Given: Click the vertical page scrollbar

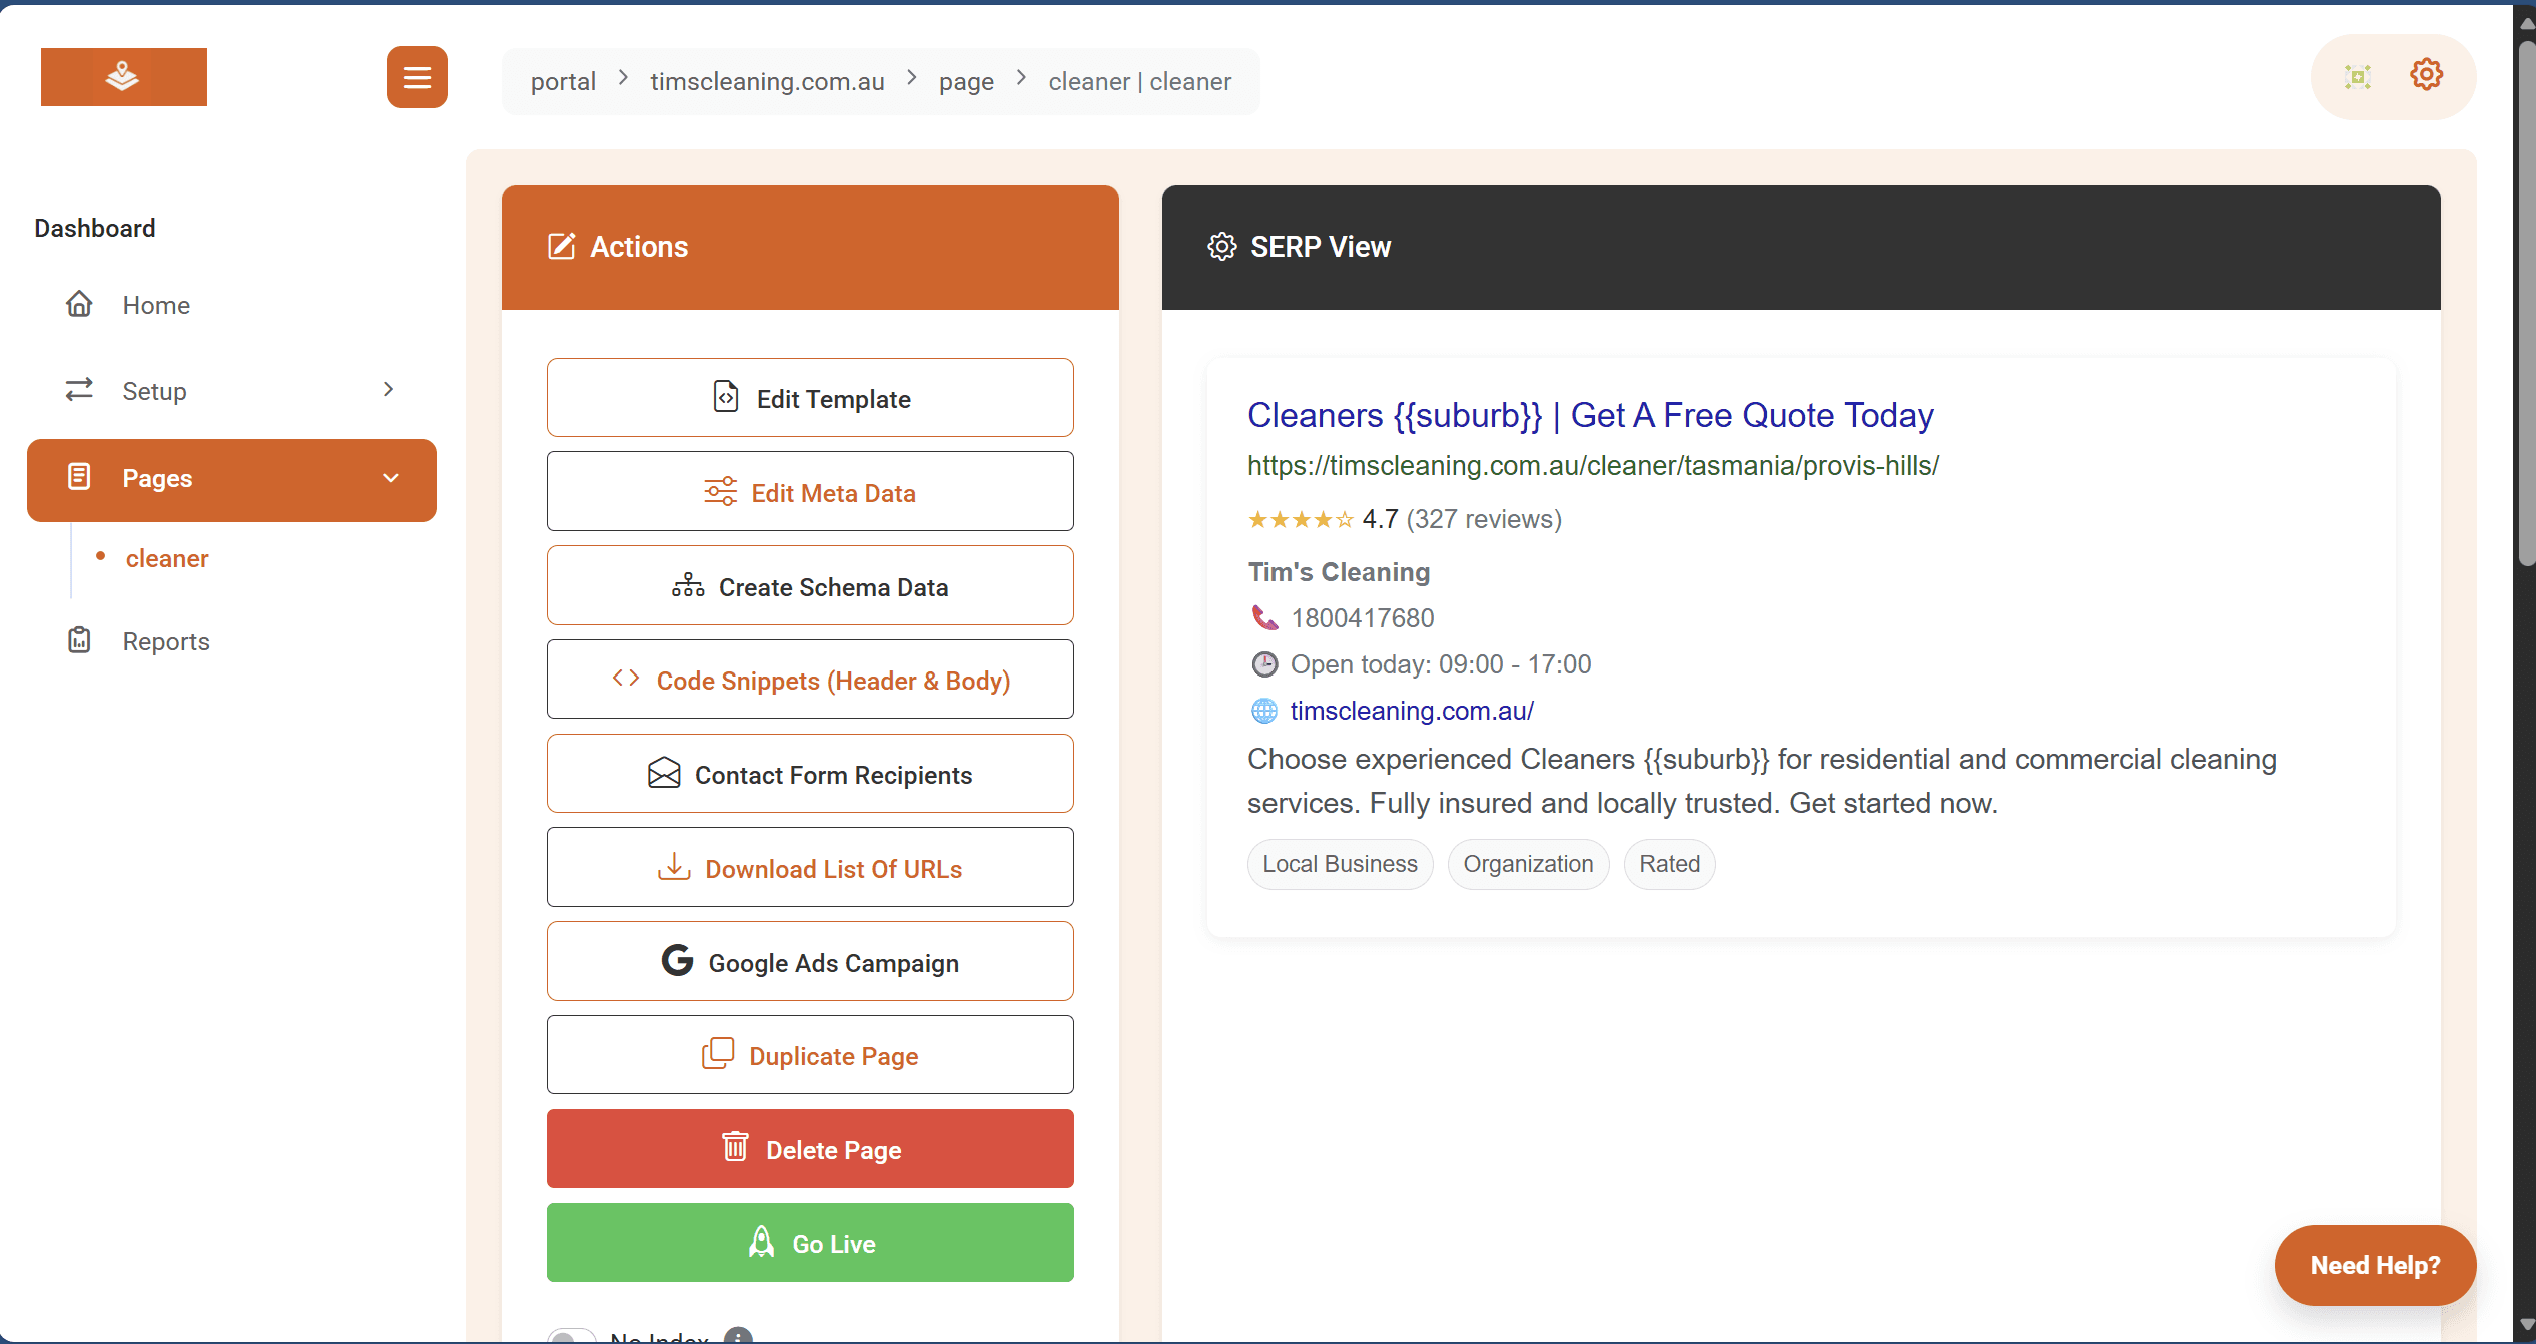Looking at the screenshot, I should [x=2526, y=300].
